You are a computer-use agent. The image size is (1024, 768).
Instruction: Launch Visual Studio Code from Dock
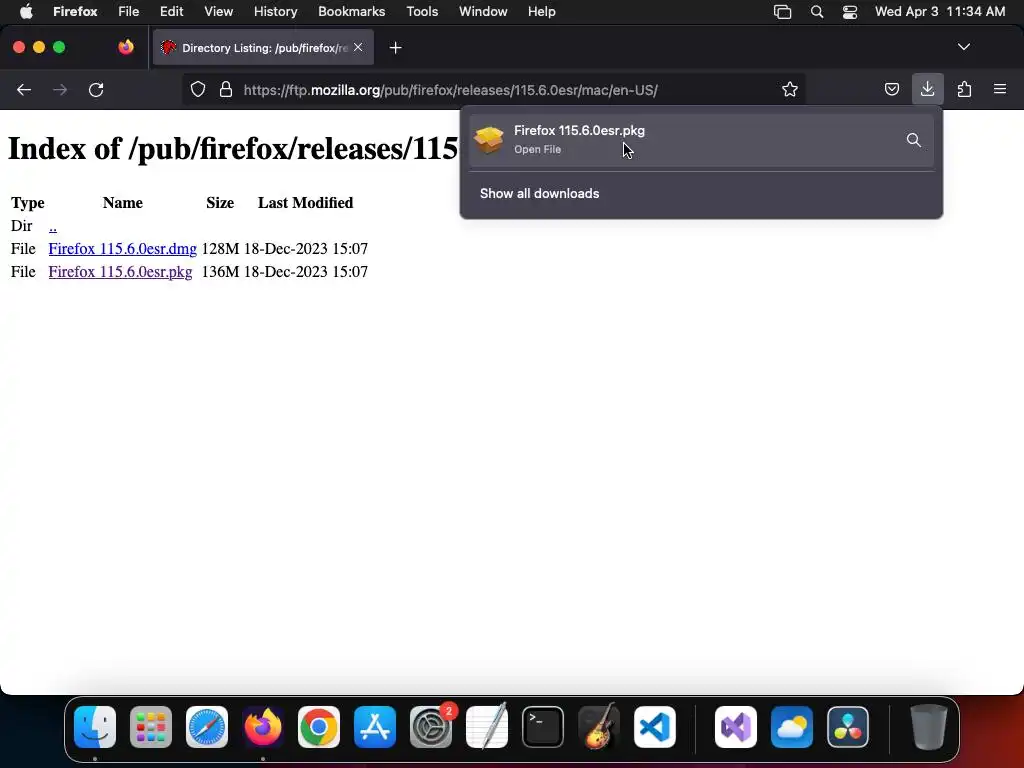click(655, 727)
